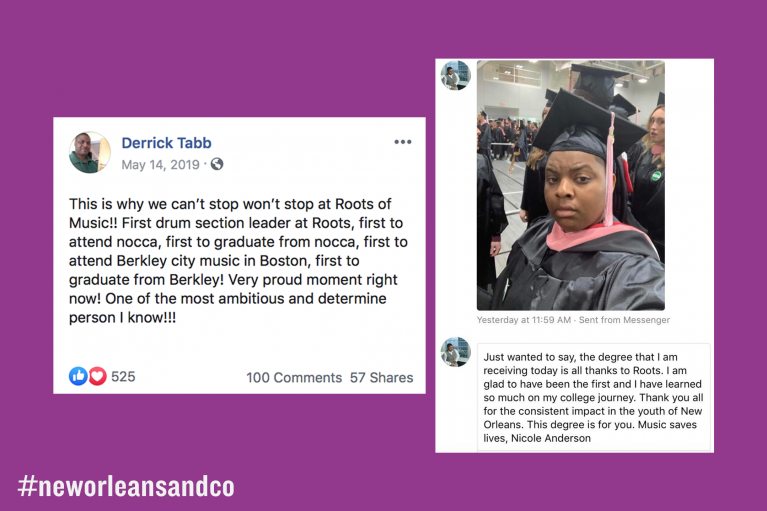The height and width of the screenshot is (511, 767).
Task: Click the post body mentioning Roots of Music
Action: point(238,261)
